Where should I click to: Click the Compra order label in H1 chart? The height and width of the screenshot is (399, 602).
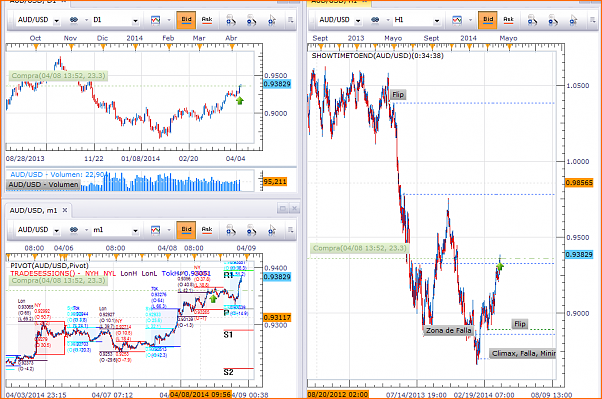[x=359, y=248]
